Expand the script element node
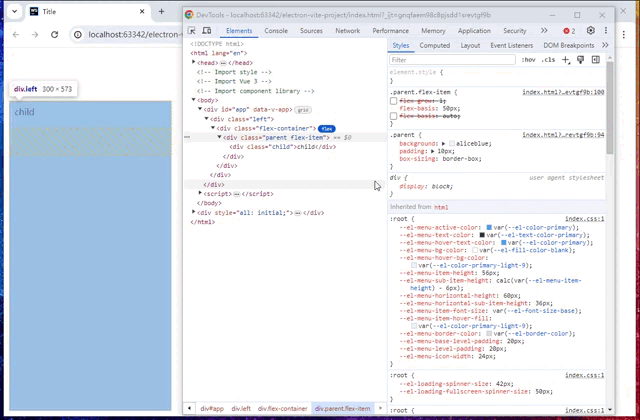Viewport: 640px width, 420px height. 200,193
